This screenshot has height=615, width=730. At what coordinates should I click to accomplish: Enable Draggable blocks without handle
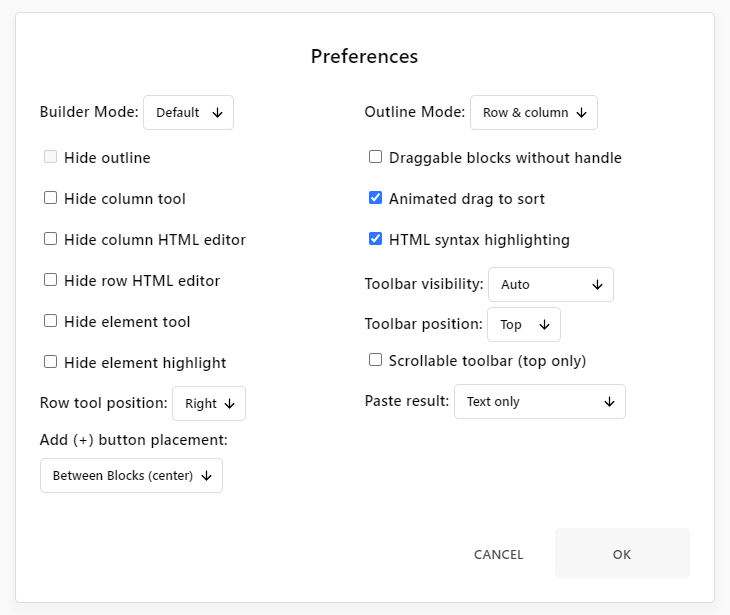[375, 157]
